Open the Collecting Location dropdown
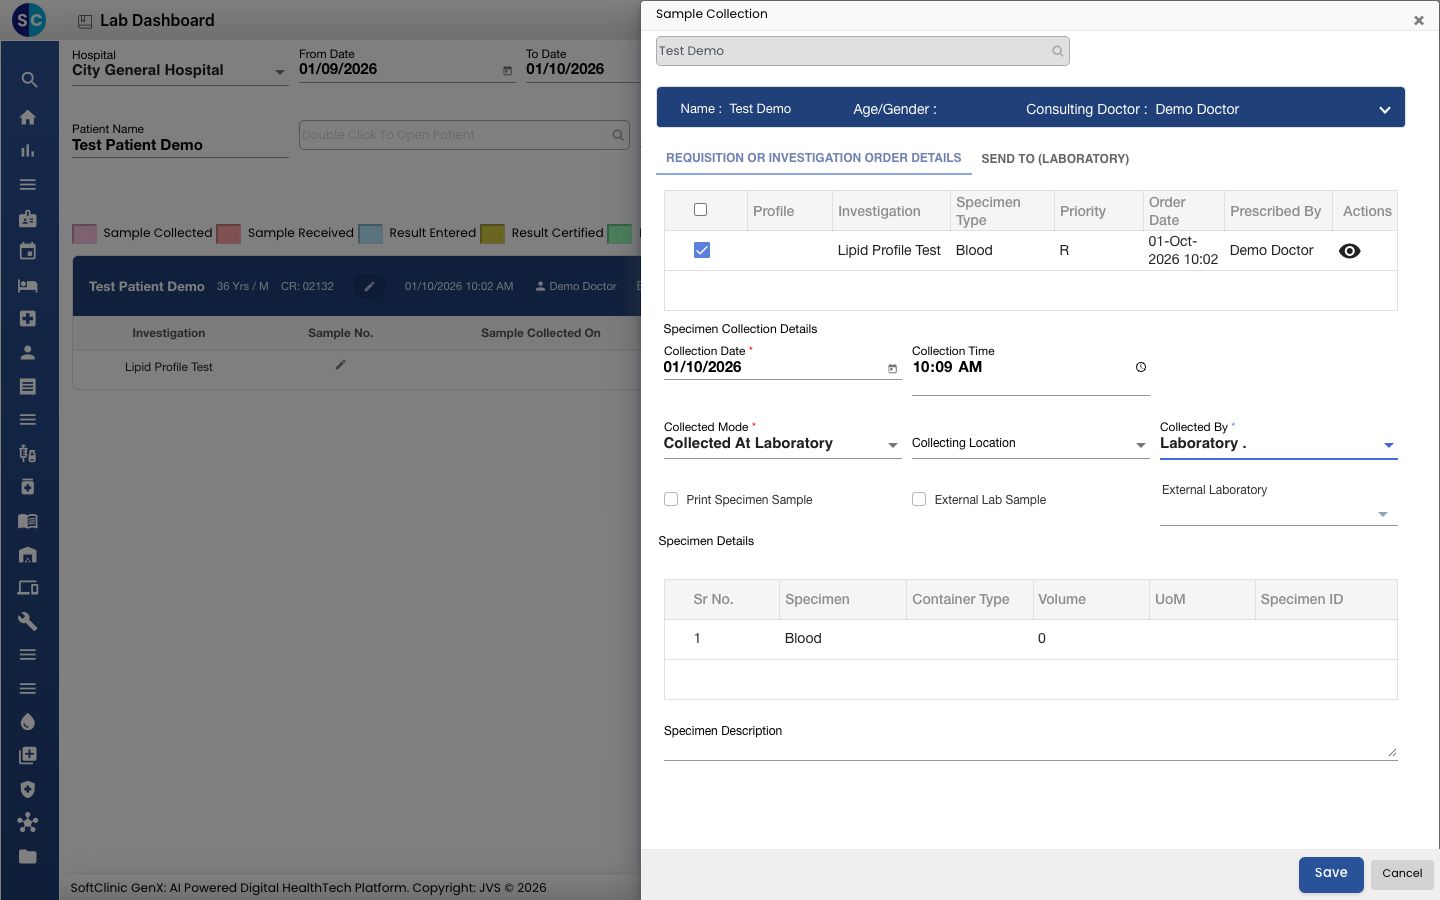The image size is (1440, 900). click(1030, 444)
